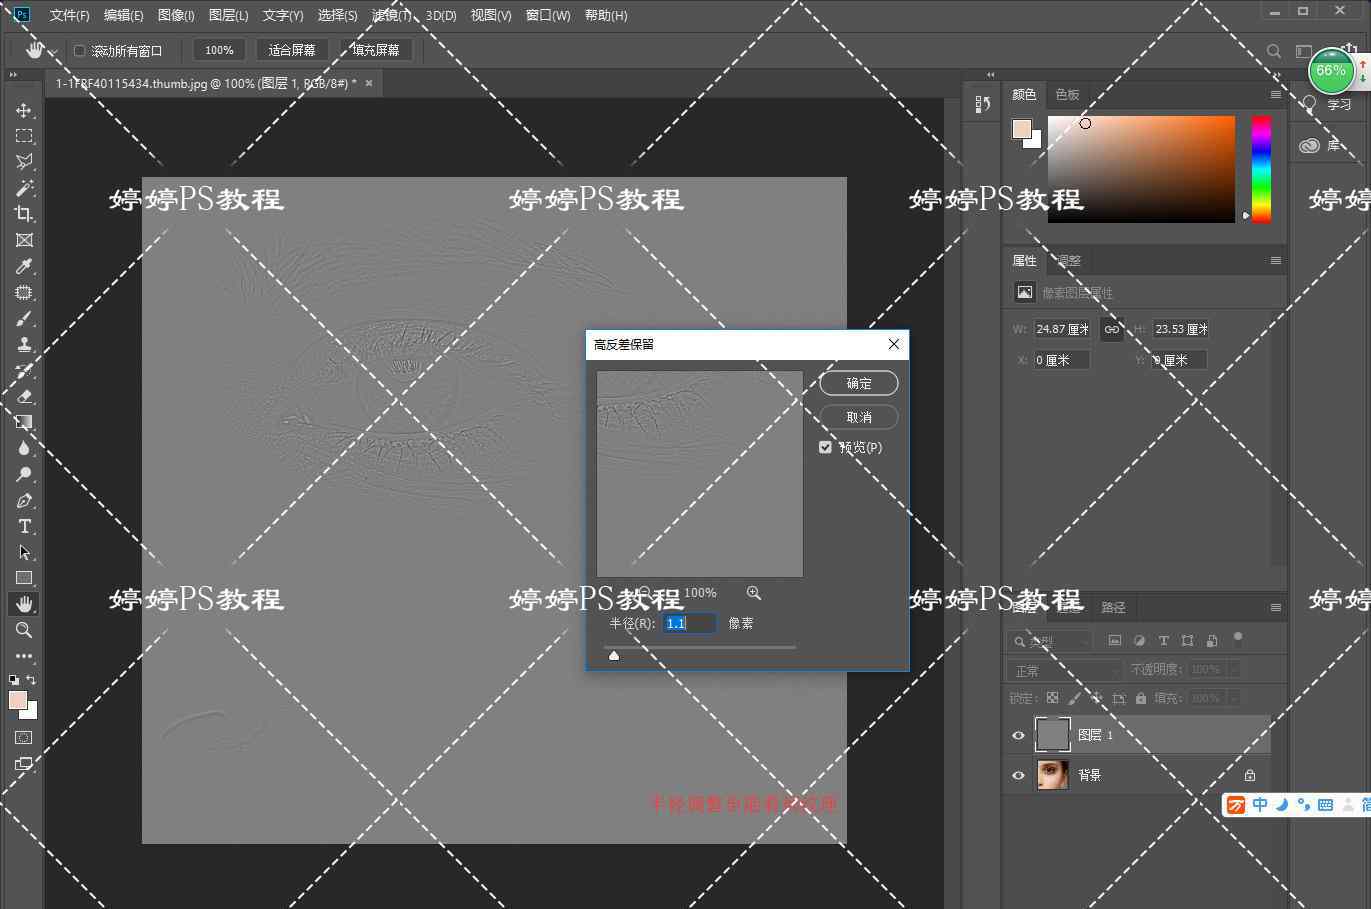Change the screen mode
The image size is (1371, 909).
[x=24, y=764]
